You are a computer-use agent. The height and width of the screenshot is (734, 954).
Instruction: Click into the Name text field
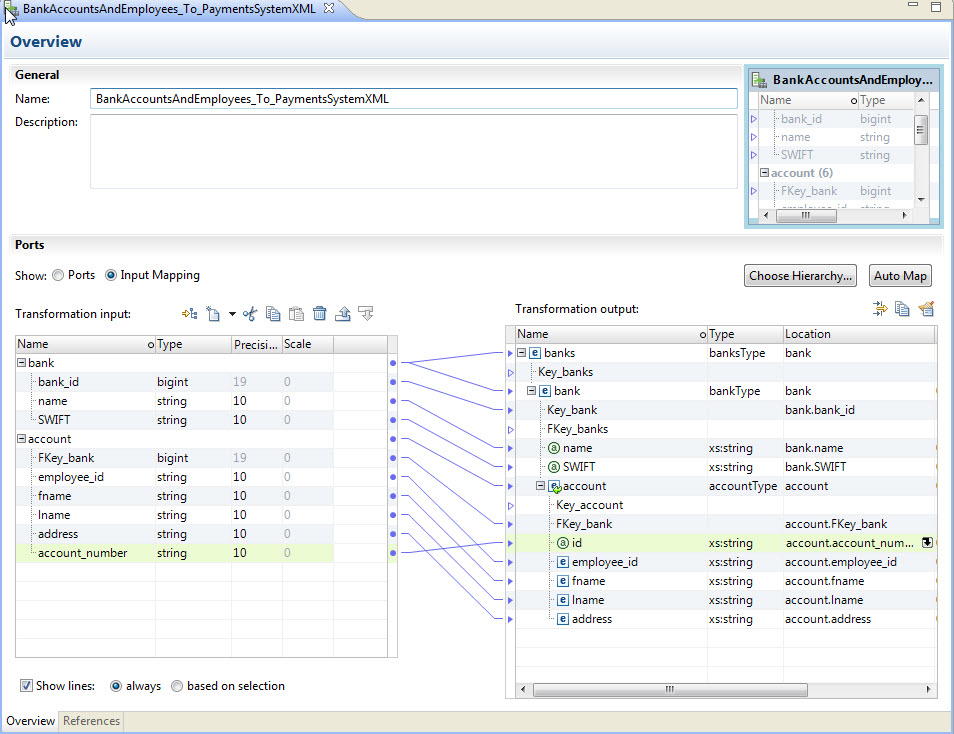(x=413, y=99)
